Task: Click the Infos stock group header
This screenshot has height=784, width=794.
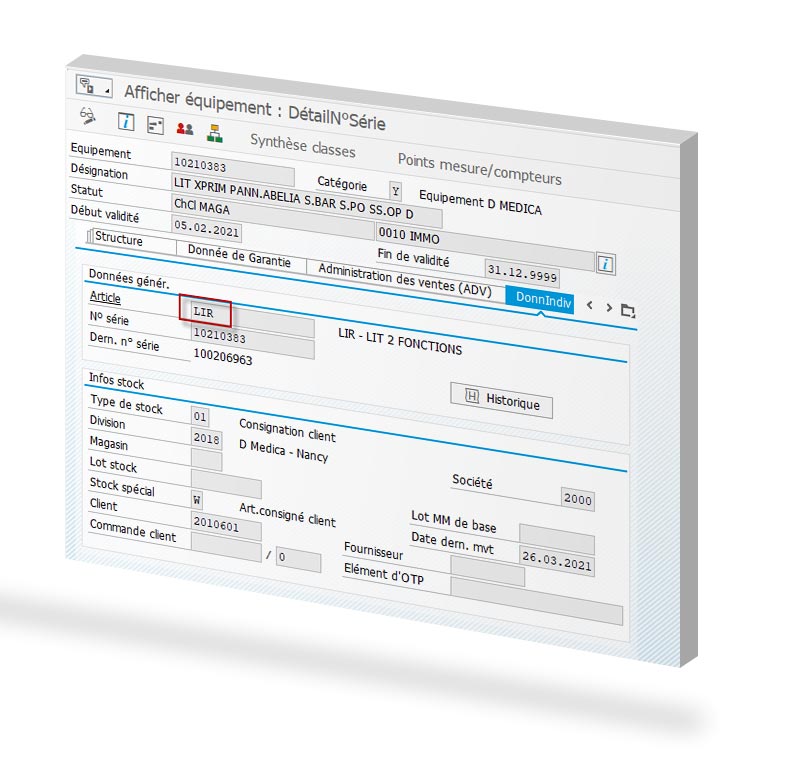Action: (116, 381)
